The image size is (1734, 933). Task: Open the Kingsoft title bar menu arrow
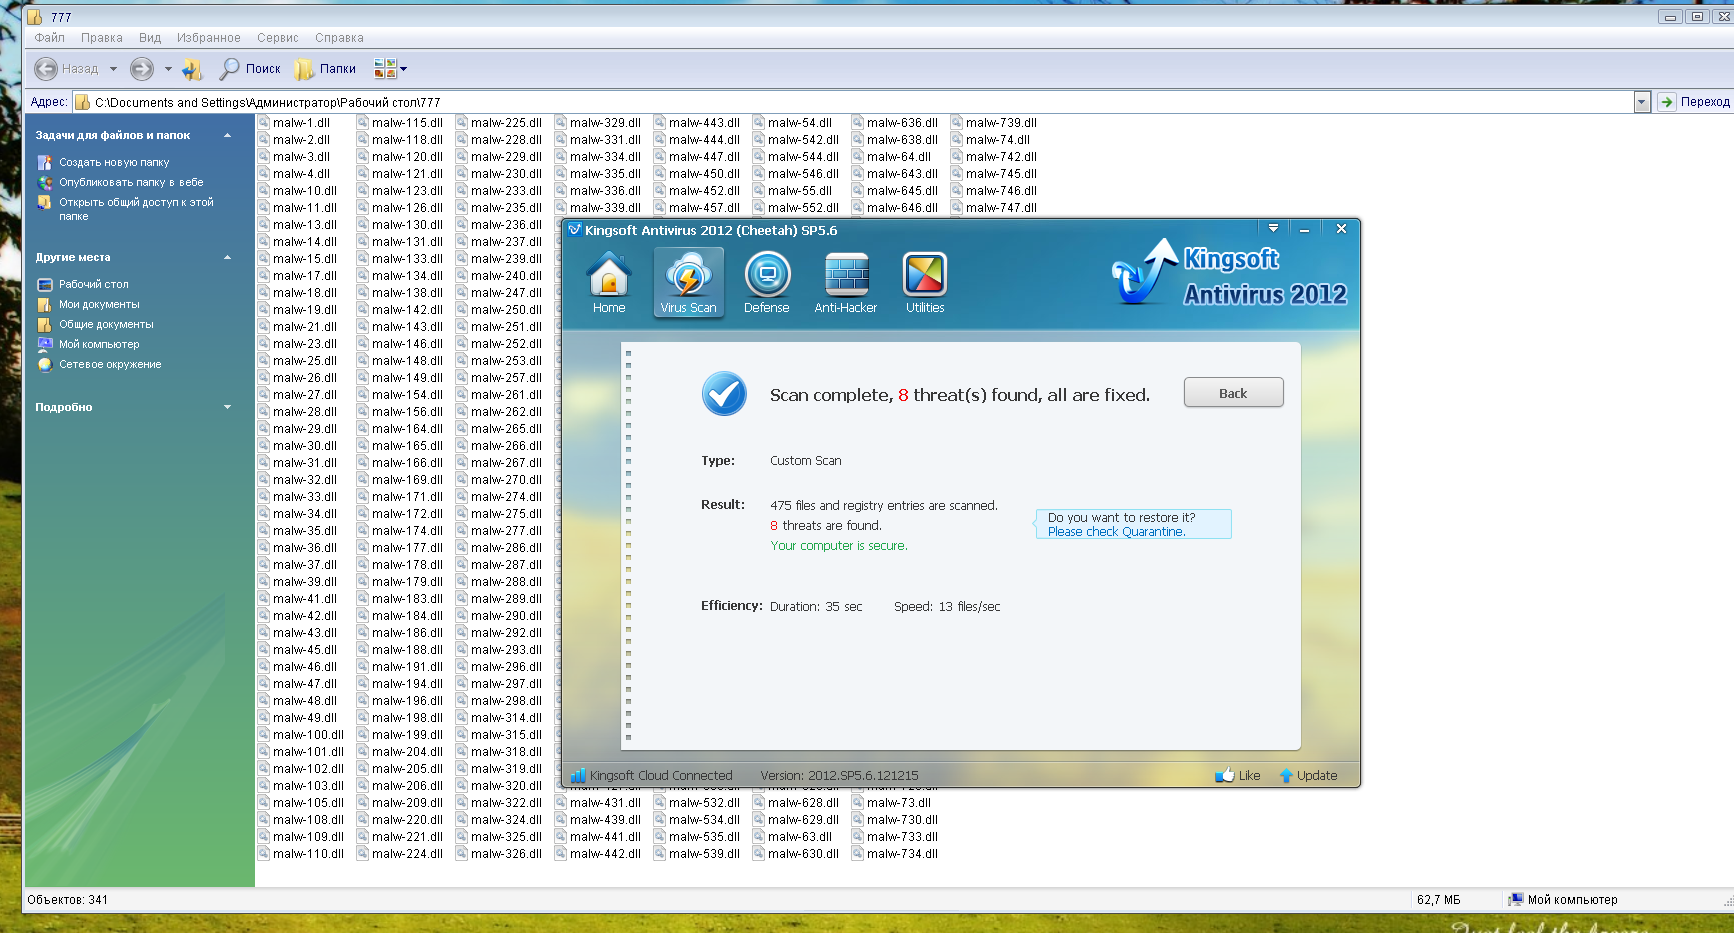tap(1273, 229)
